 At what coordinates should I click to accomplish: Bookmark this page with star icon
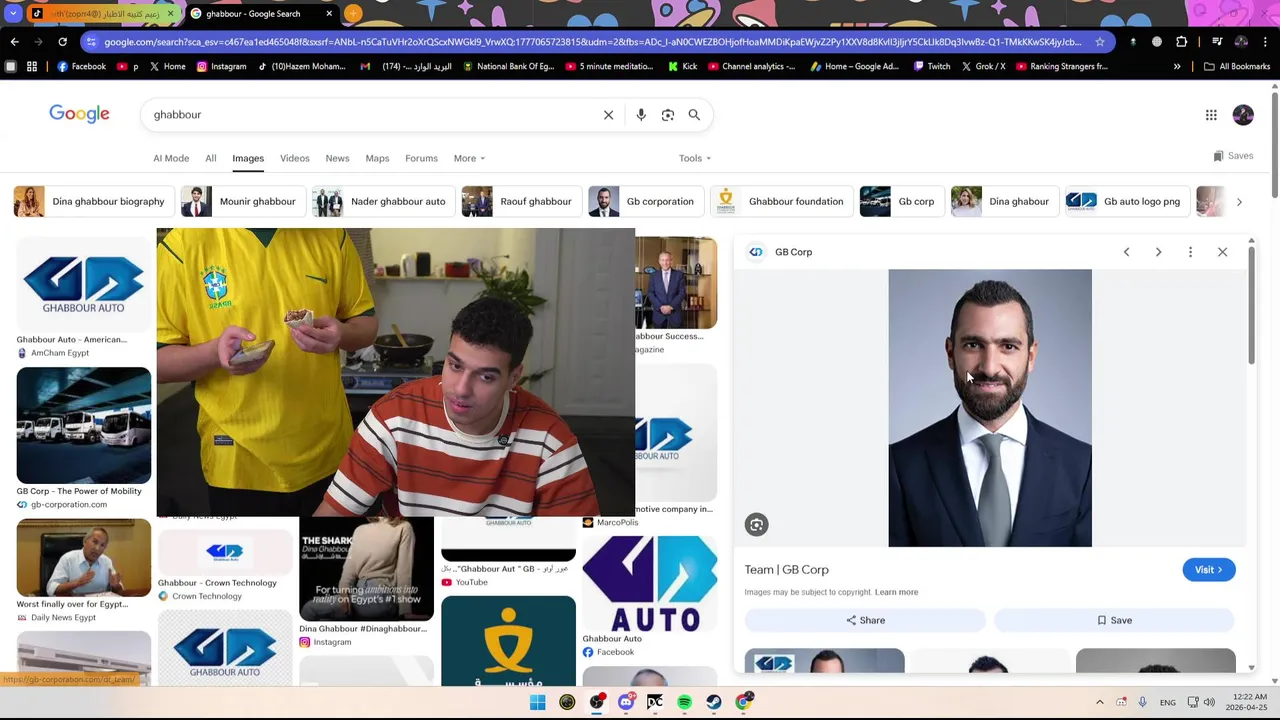click(x=1100, y=42)
